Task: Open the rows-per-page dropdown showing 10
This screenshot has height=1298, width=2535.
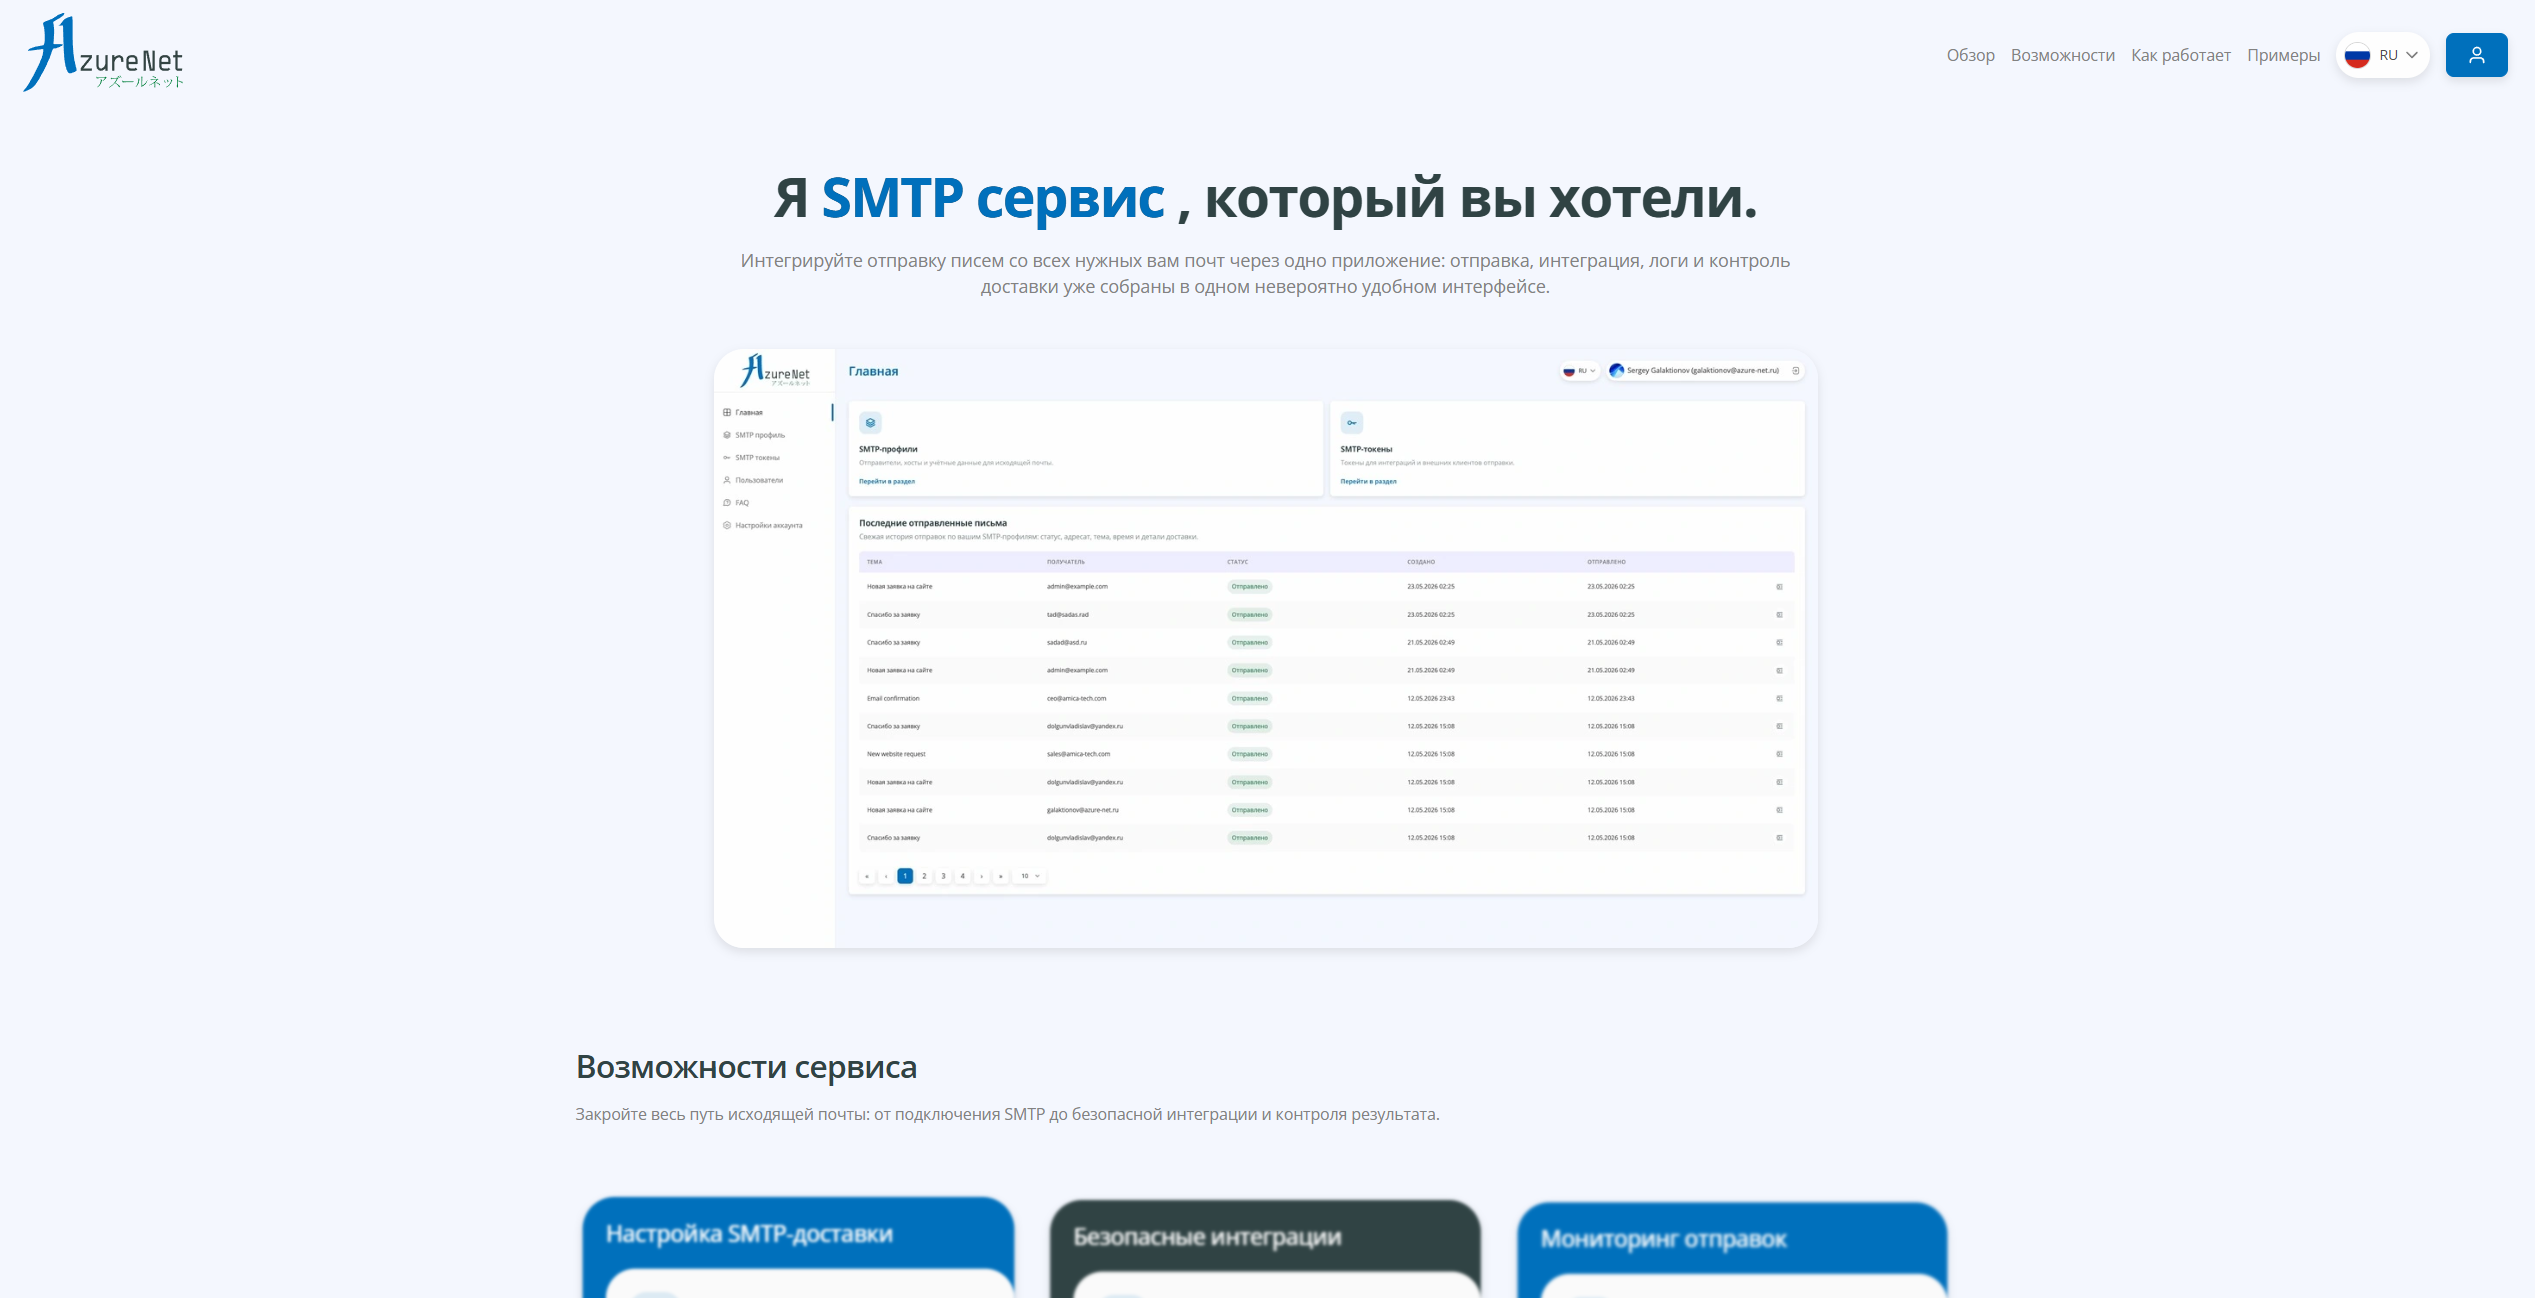Action: click(1030, 876)
